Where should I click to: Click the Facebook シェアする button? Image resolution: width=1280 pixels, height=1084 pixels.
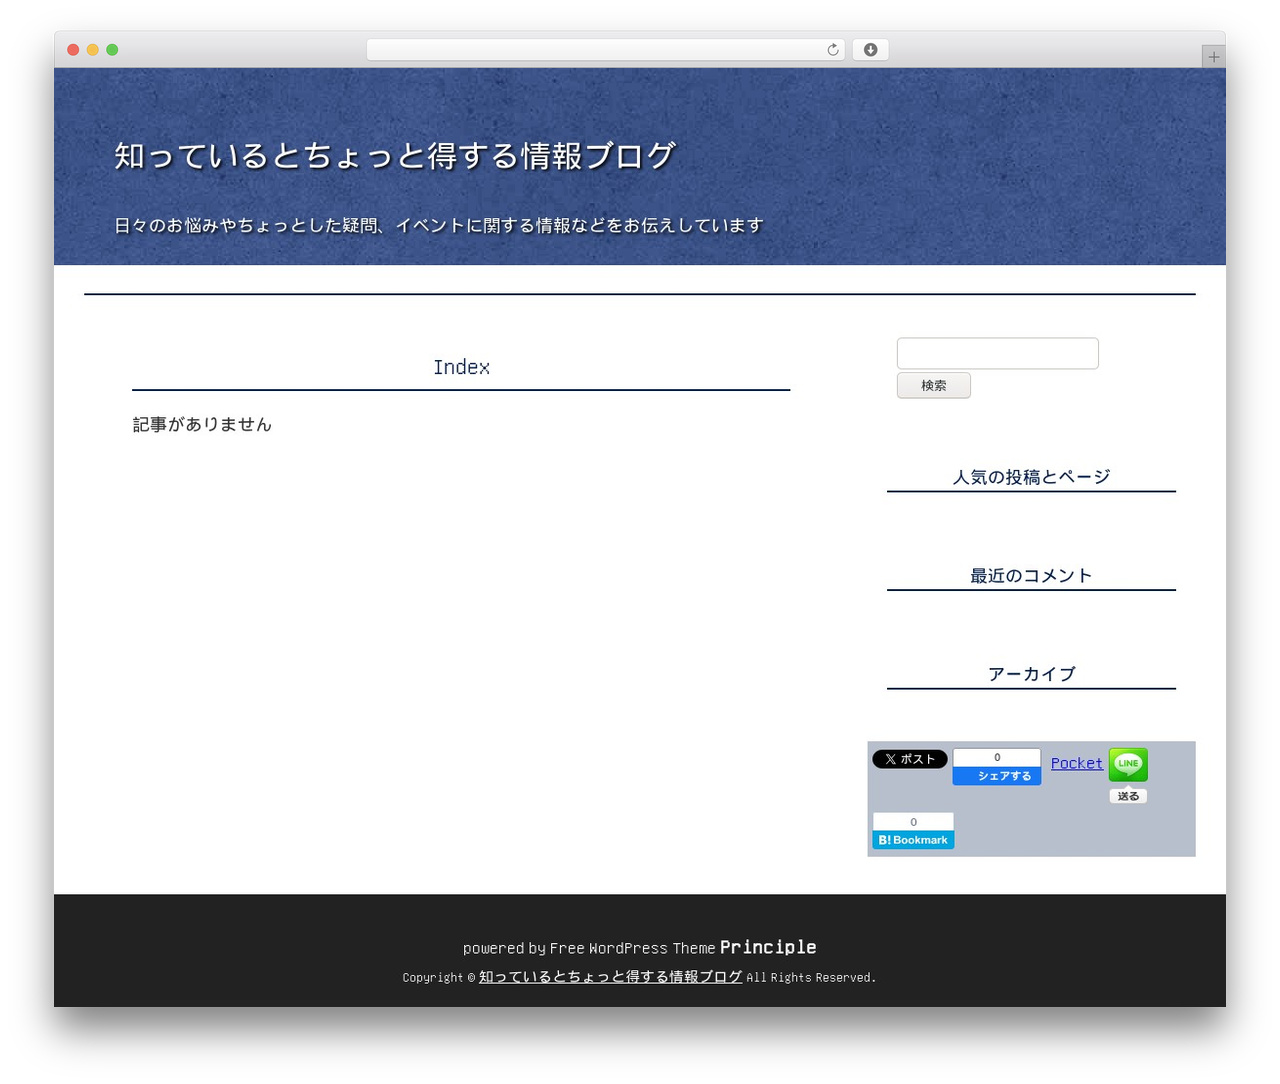(996, 776)
